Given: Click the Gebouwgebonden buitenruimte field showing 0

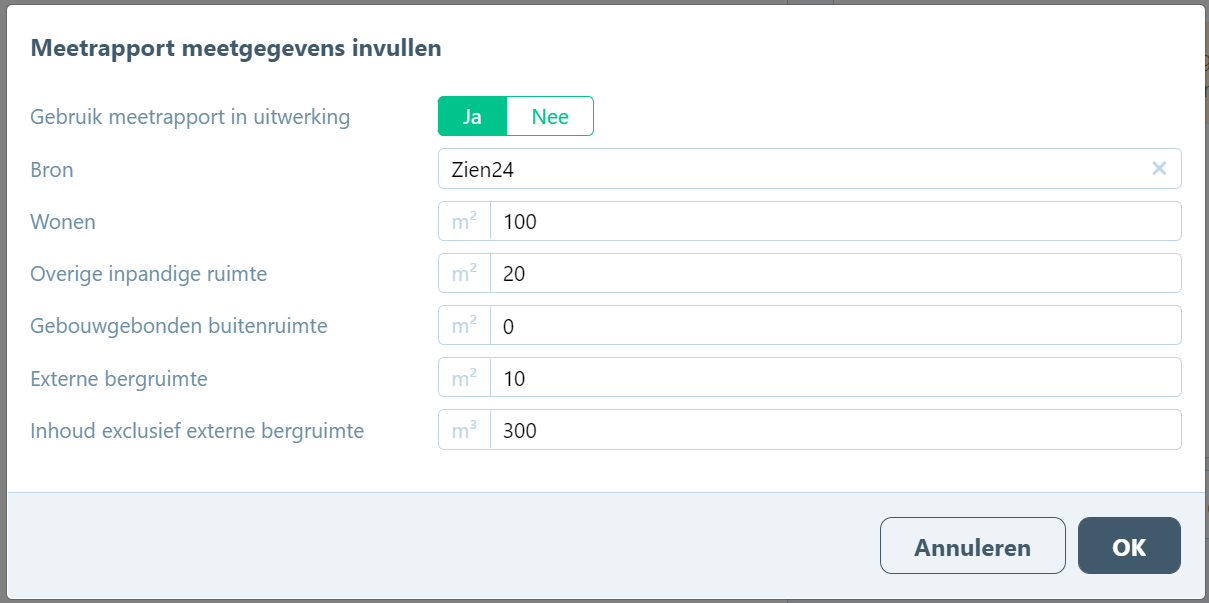Looking at the screenshot, I should pos(835,325).
